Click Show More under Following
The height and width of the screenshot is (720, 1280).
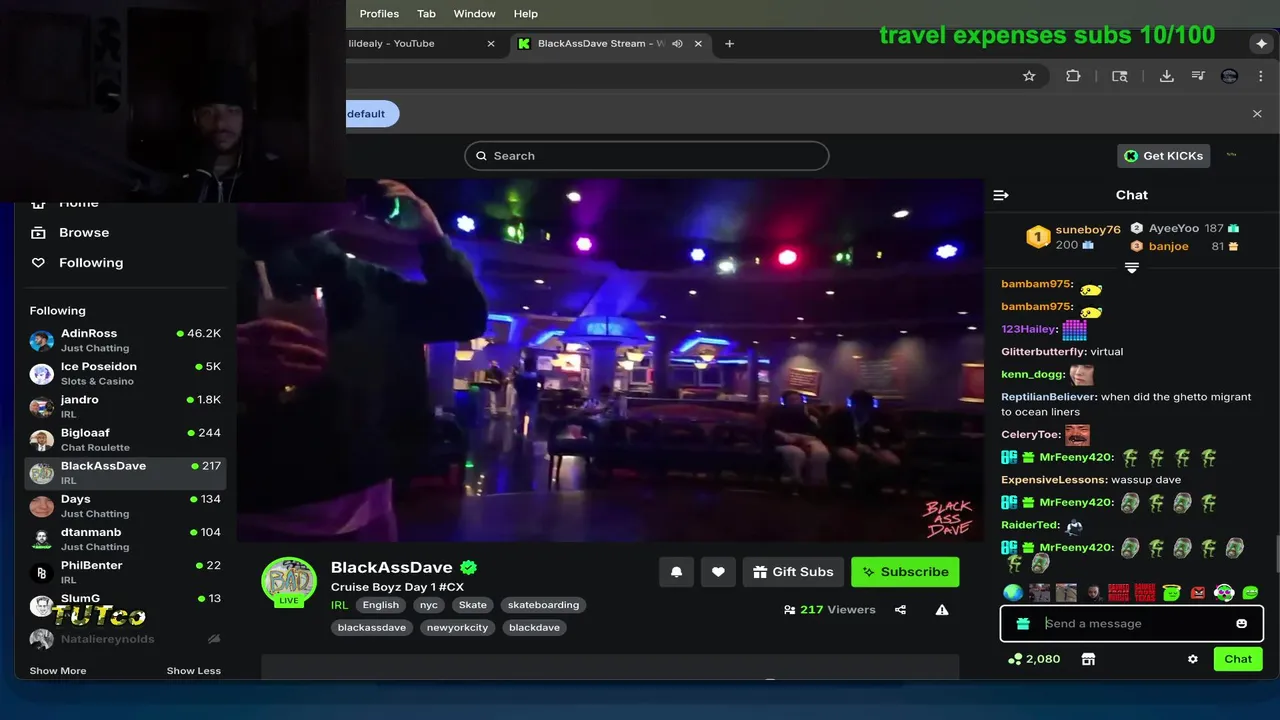coord(58,671)
